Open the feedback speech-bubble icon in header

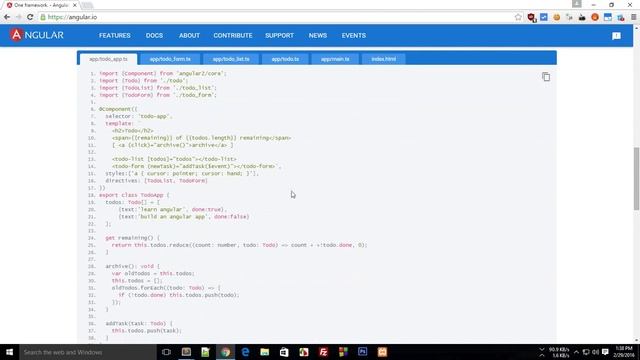(616, 36)
